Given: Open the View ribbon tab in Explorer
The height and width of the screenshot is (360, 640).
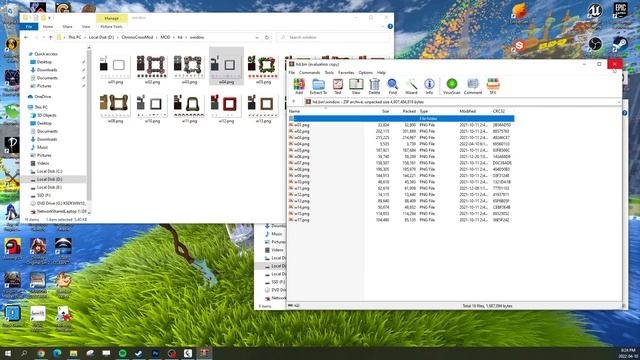Looking at the screenshot, I should coord(86,27).
